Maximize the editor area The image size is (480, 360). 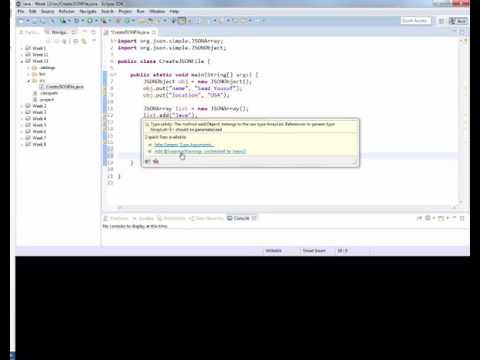tap(462, 32)
